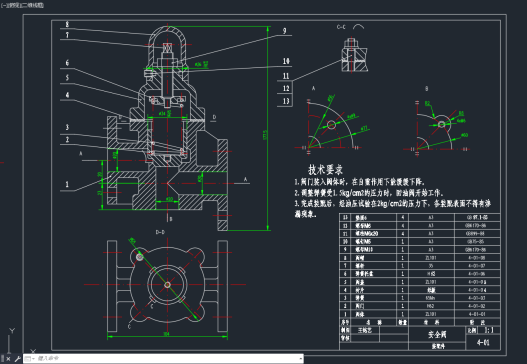Select balloon number '12' stacked label
The height and width of the screenshot is (364, 527).
pos(286,88)
